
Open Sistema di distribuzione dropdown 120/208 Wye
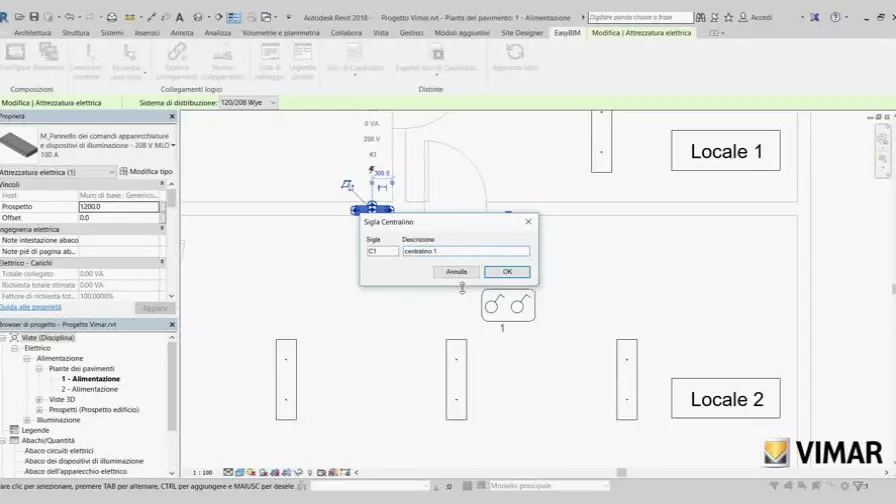[x=248, y=103]
